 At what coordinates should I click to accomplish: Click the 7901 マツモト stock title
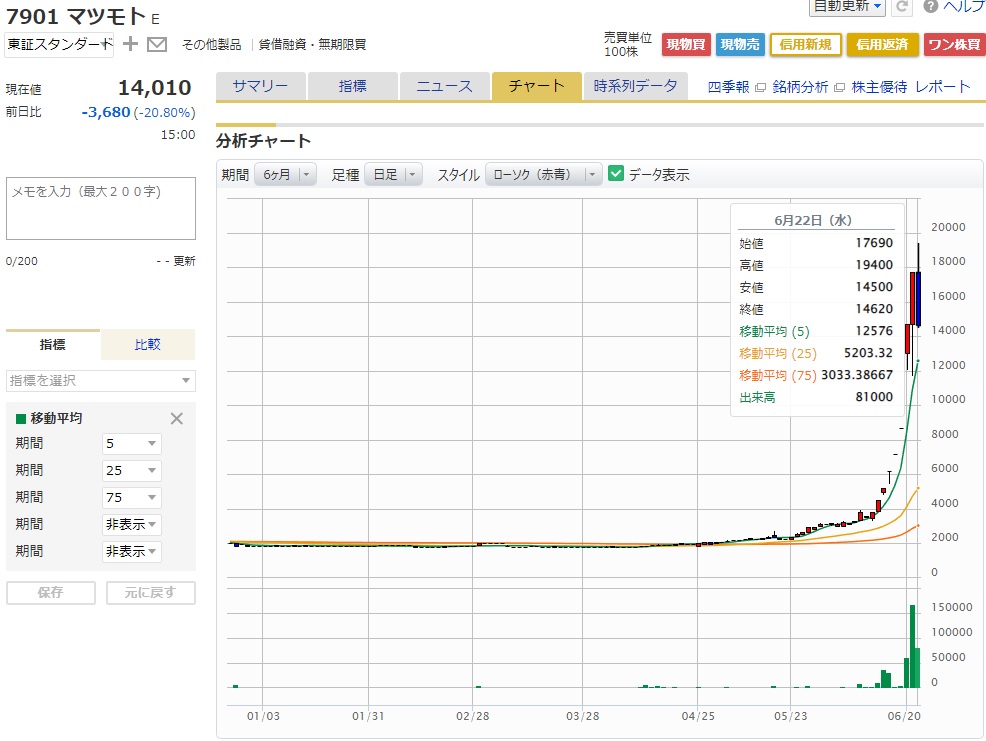point(76,16)
